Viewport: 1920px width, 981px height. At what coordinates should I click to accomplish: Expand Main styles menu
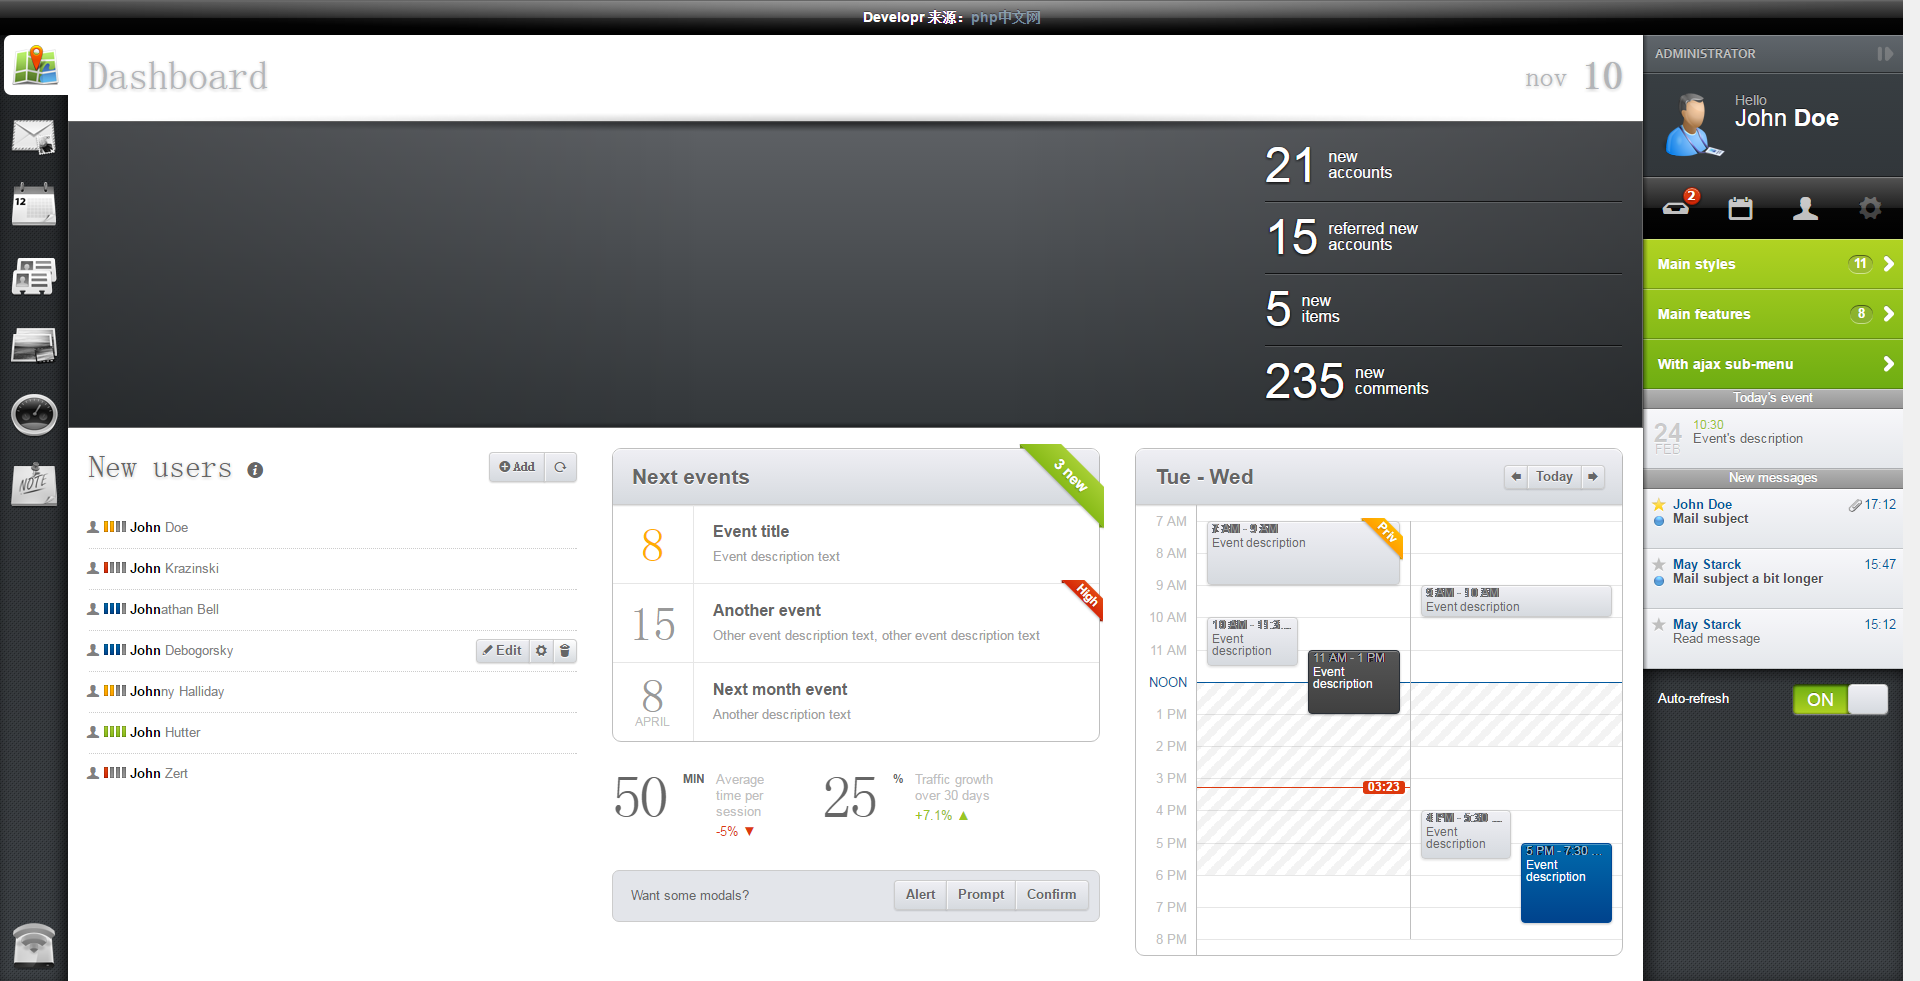pyautogui.click(x=1773, y=265)
